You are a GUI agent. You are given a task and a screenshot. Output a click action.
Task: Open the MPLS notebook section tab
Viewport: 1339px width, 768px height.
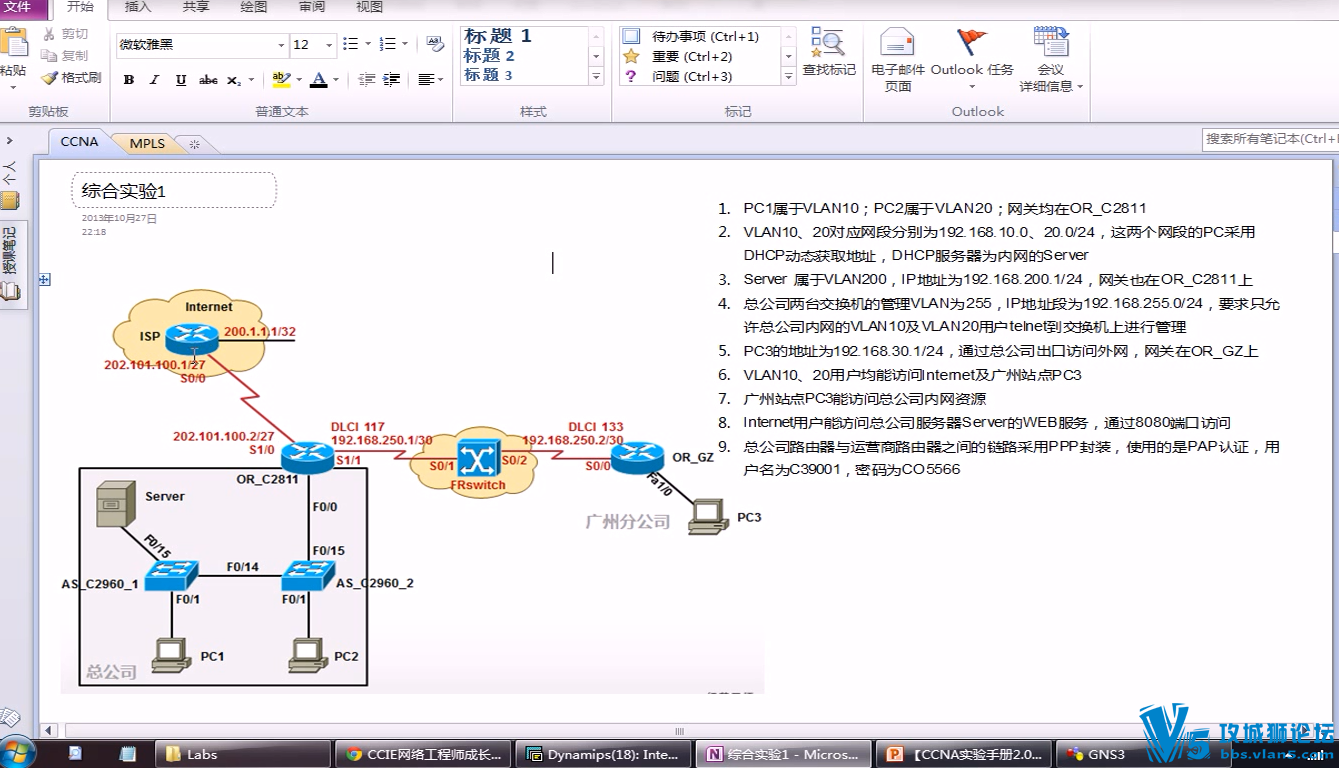pos(147,143)
